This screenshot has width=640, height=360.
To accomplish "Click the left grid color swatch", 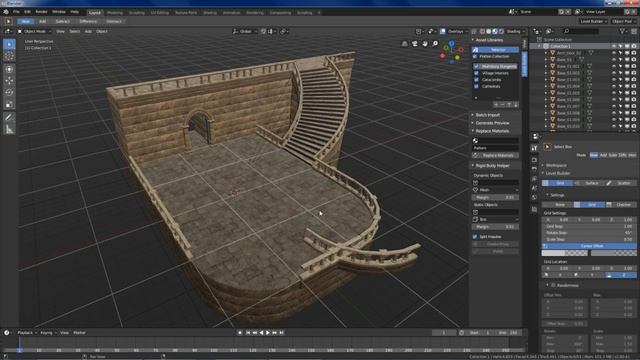I will pos(565,253).
